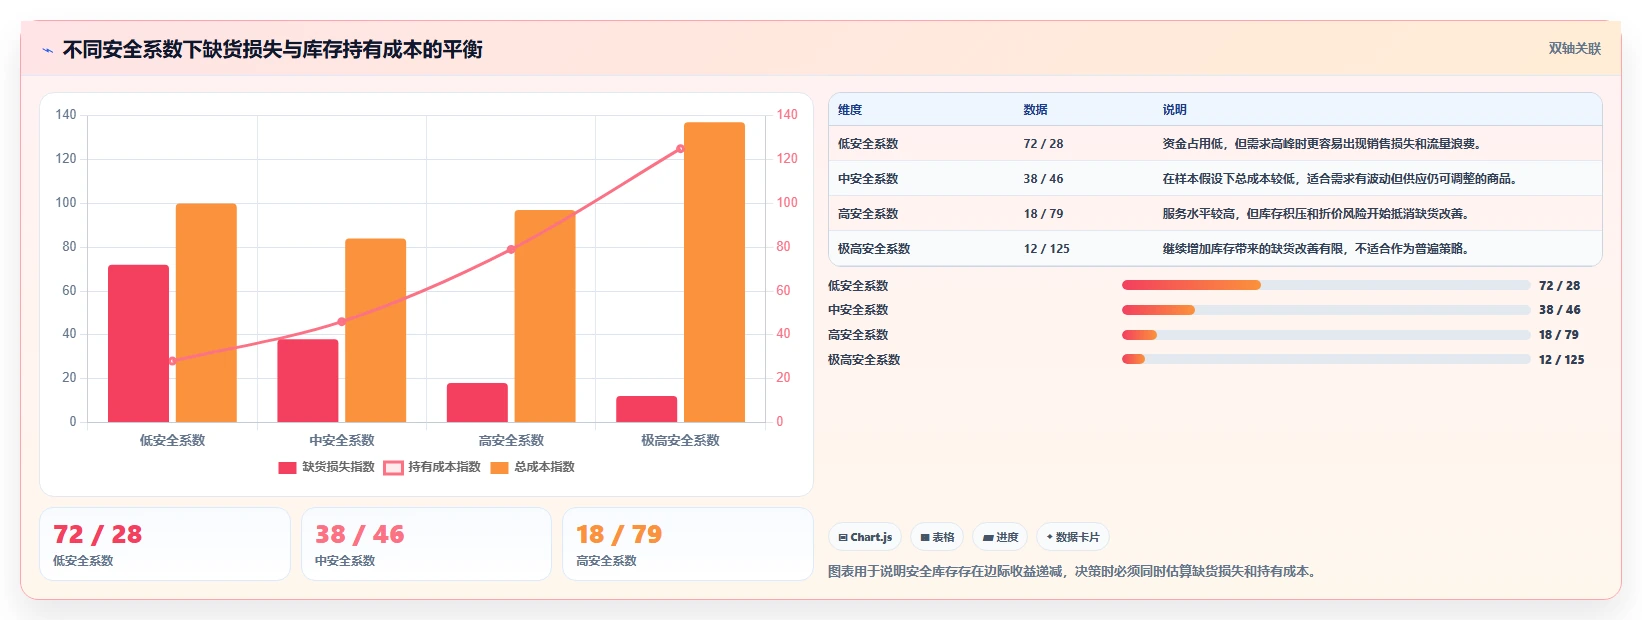Click the red 缺货损失 bar for 极高安全系数
Image resolution: width=1642 pixels, height=620 pixels.
click(x=646, y=409)
